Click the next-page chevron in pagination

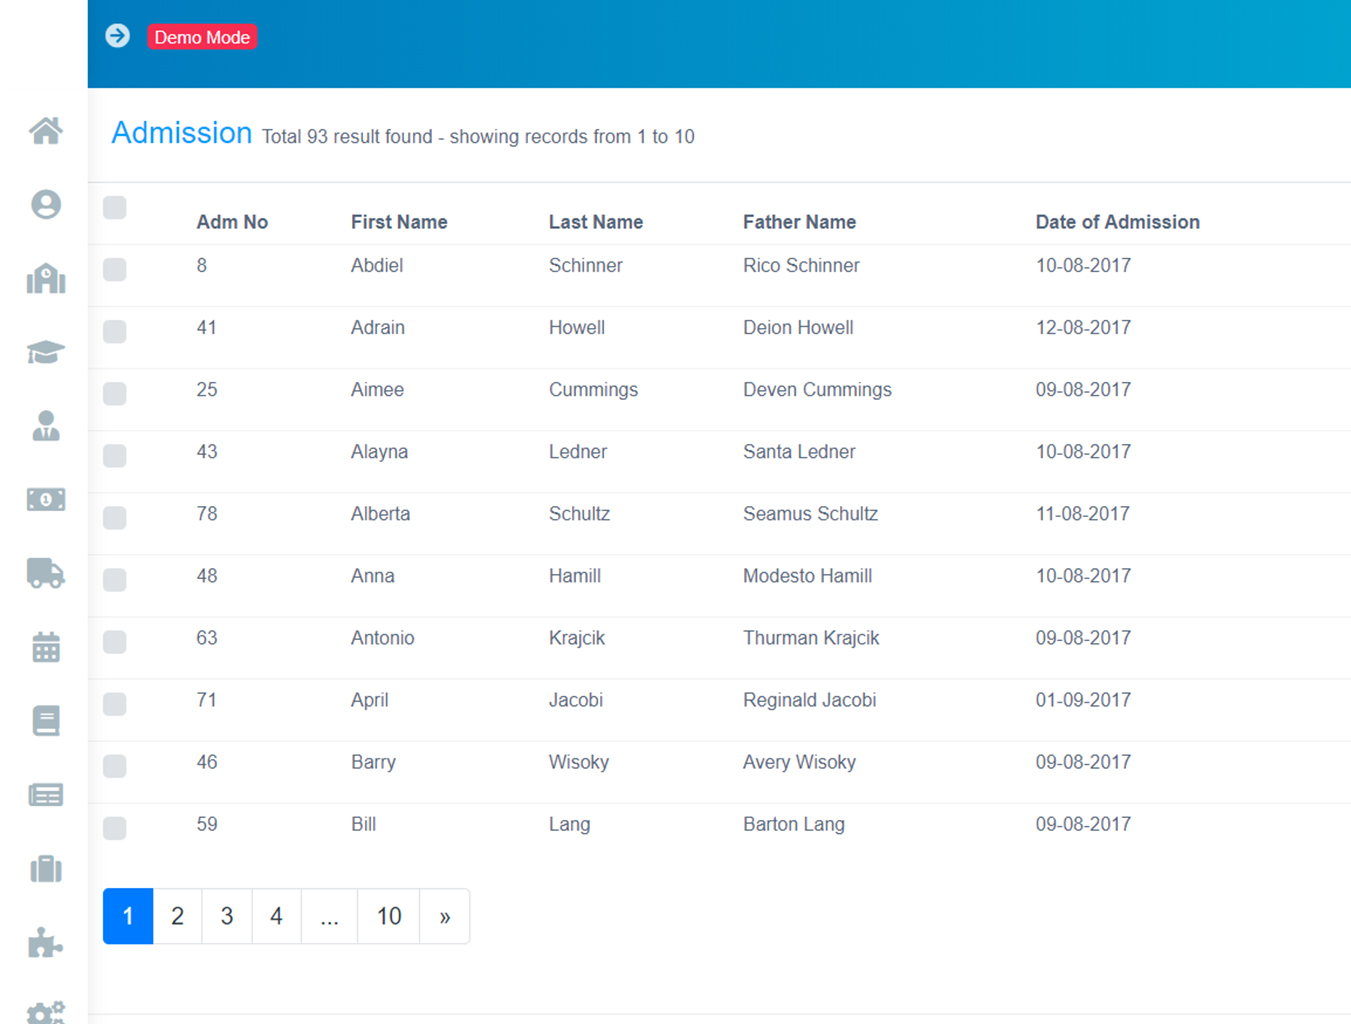tap(444, 915)
